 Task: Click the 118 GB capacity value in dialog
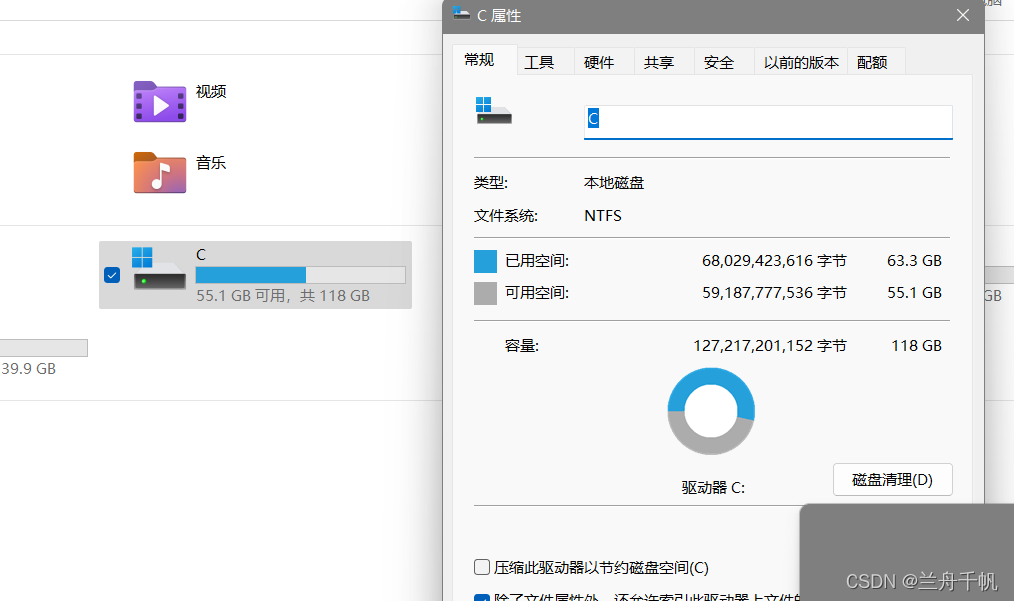(916, 346)
